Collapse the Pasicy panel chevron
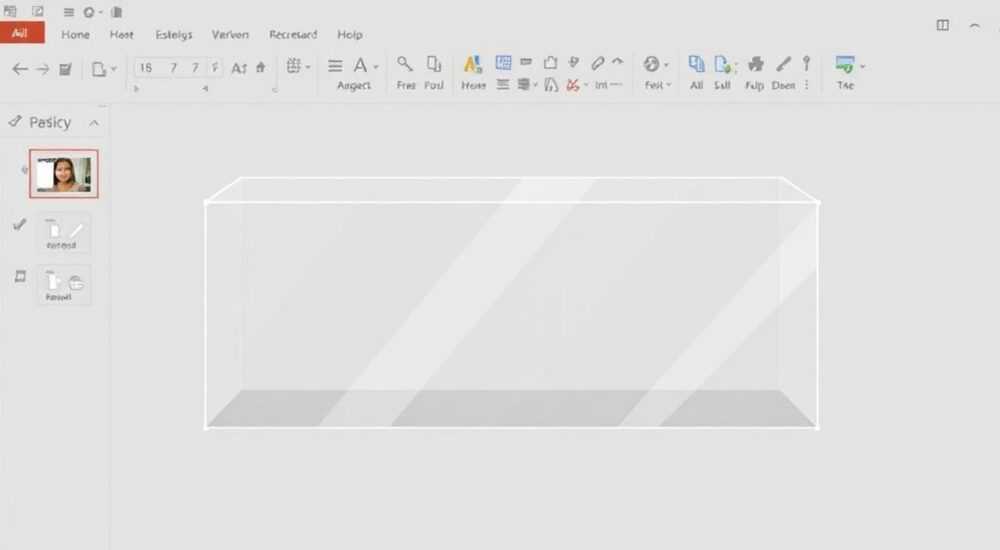The height and width of the screenshot is (550, 1000). tap(94, 123)
